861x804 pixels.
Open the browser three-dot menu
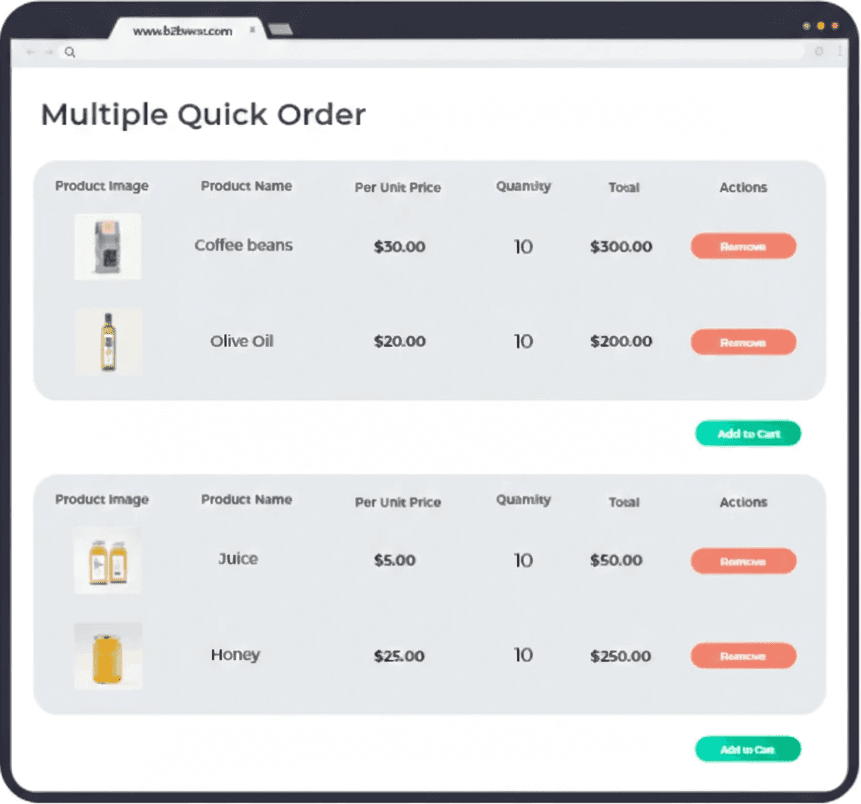pos(840,51)
